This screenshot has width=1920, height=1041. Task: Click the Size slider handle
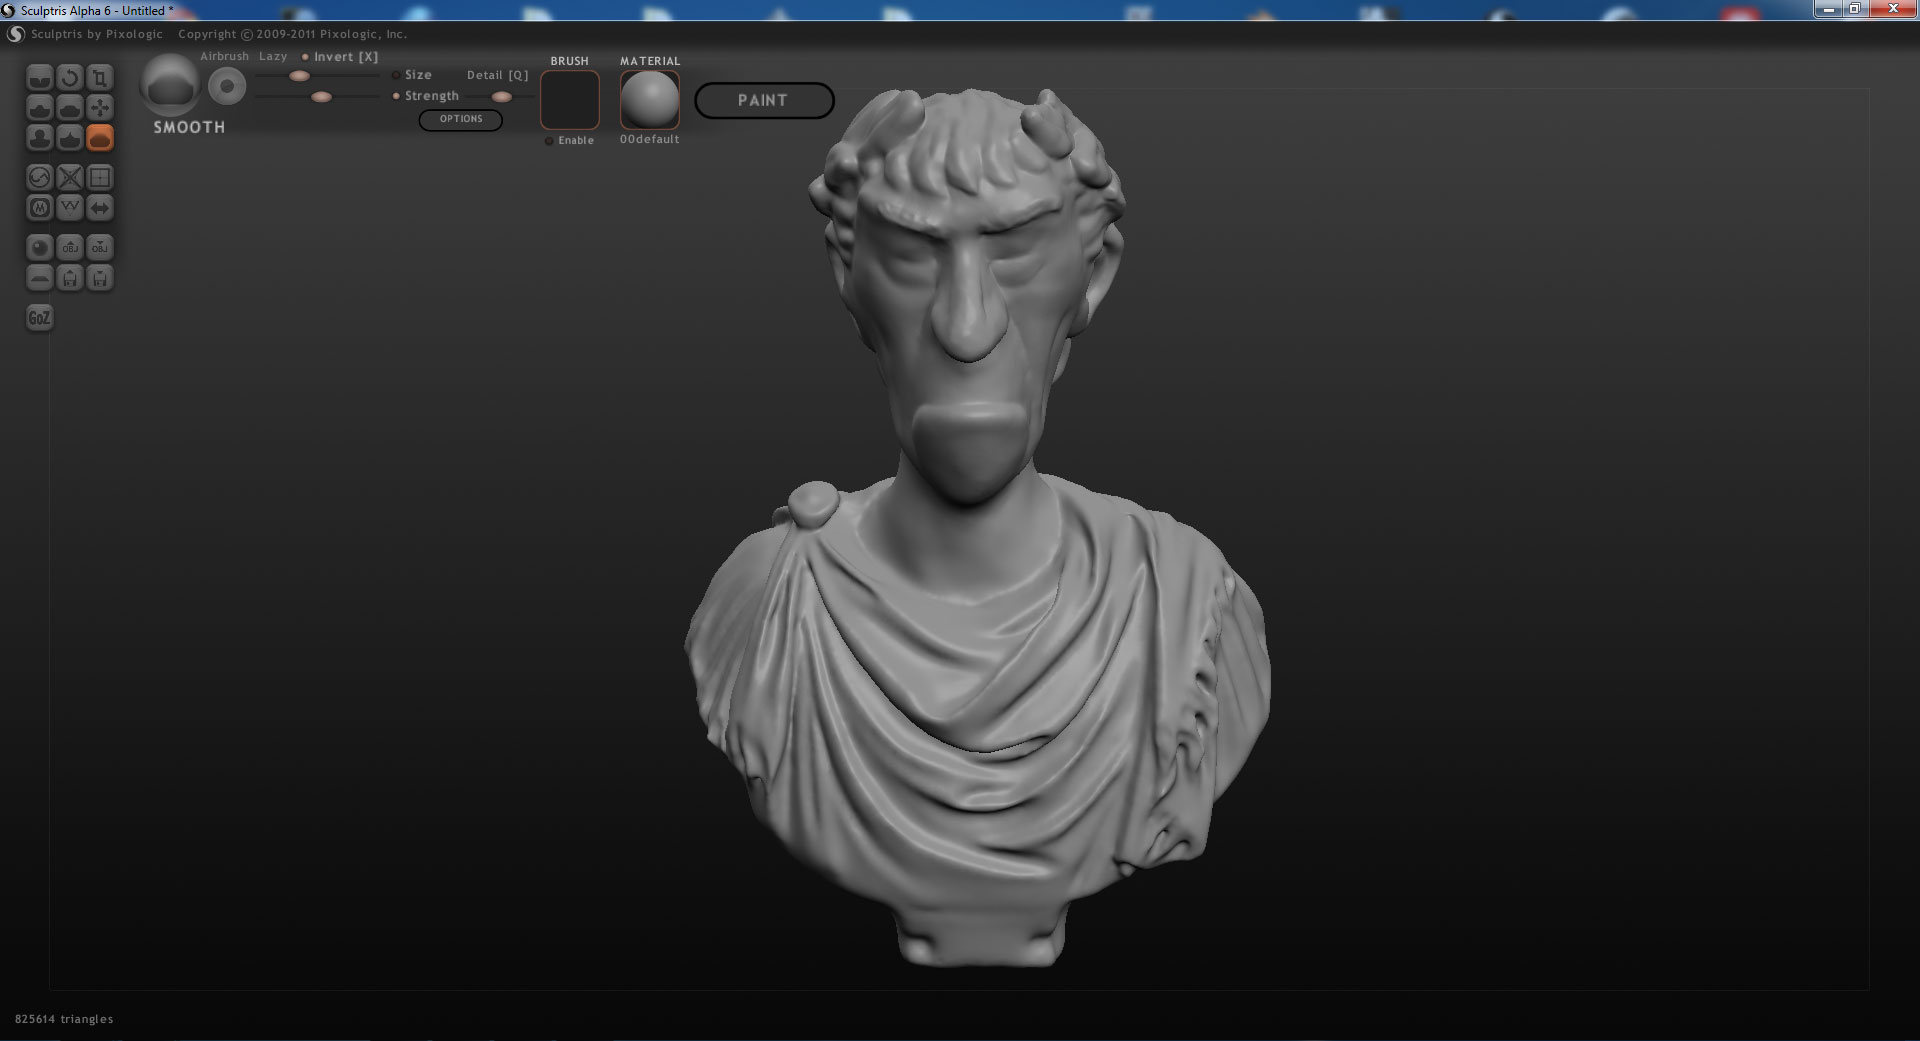(x=299, y=75)
